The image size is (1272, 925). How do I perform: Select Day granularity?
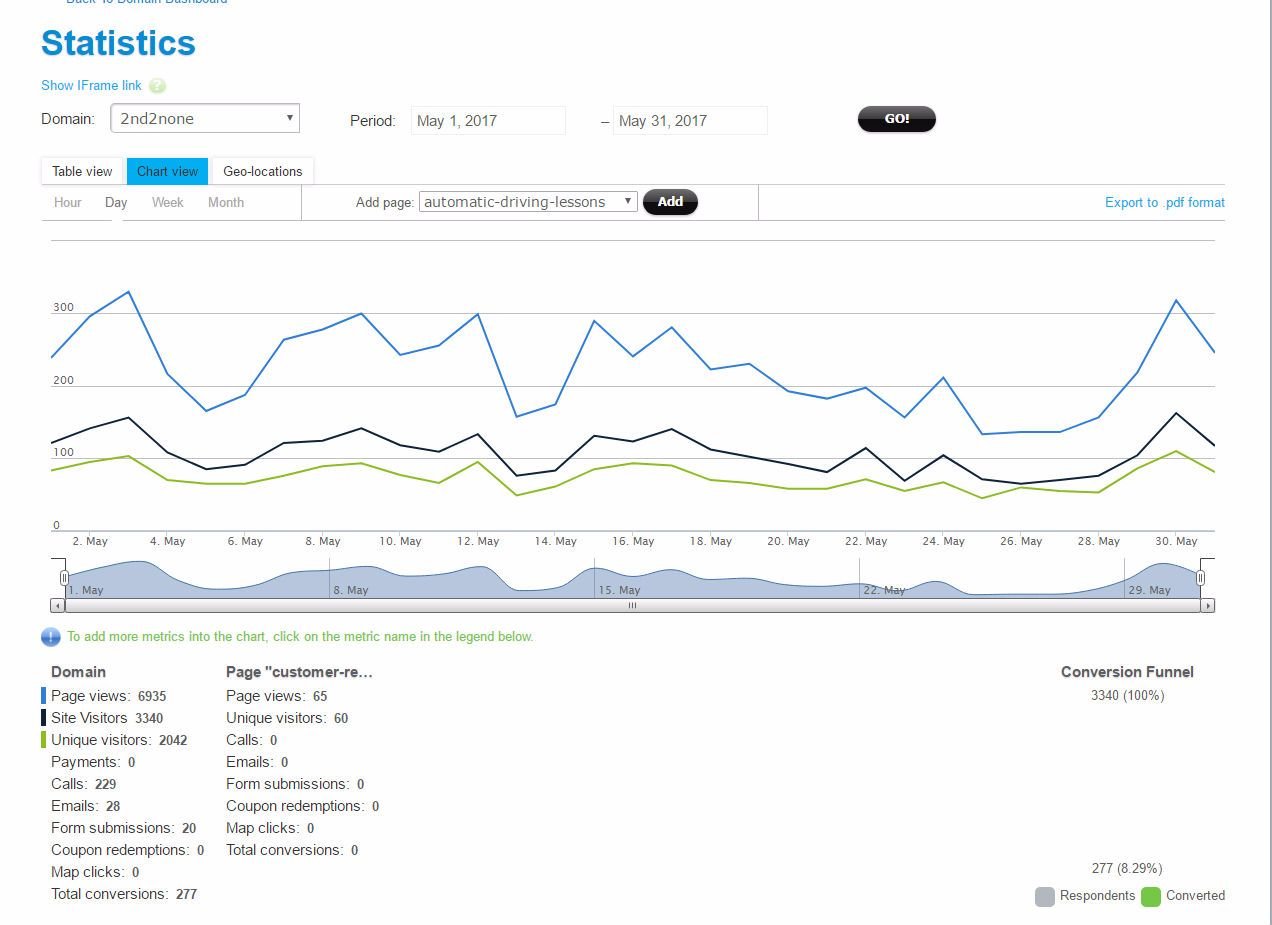click(116, 202)
